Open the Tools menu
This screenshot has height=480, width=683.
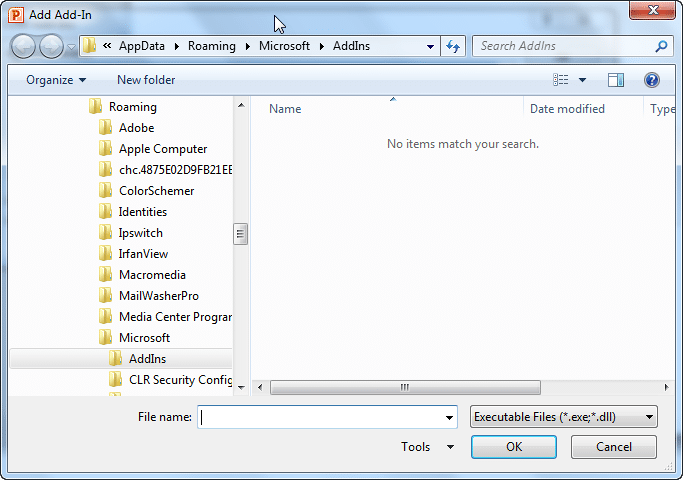pyautogui.click(x=427, y=447)
